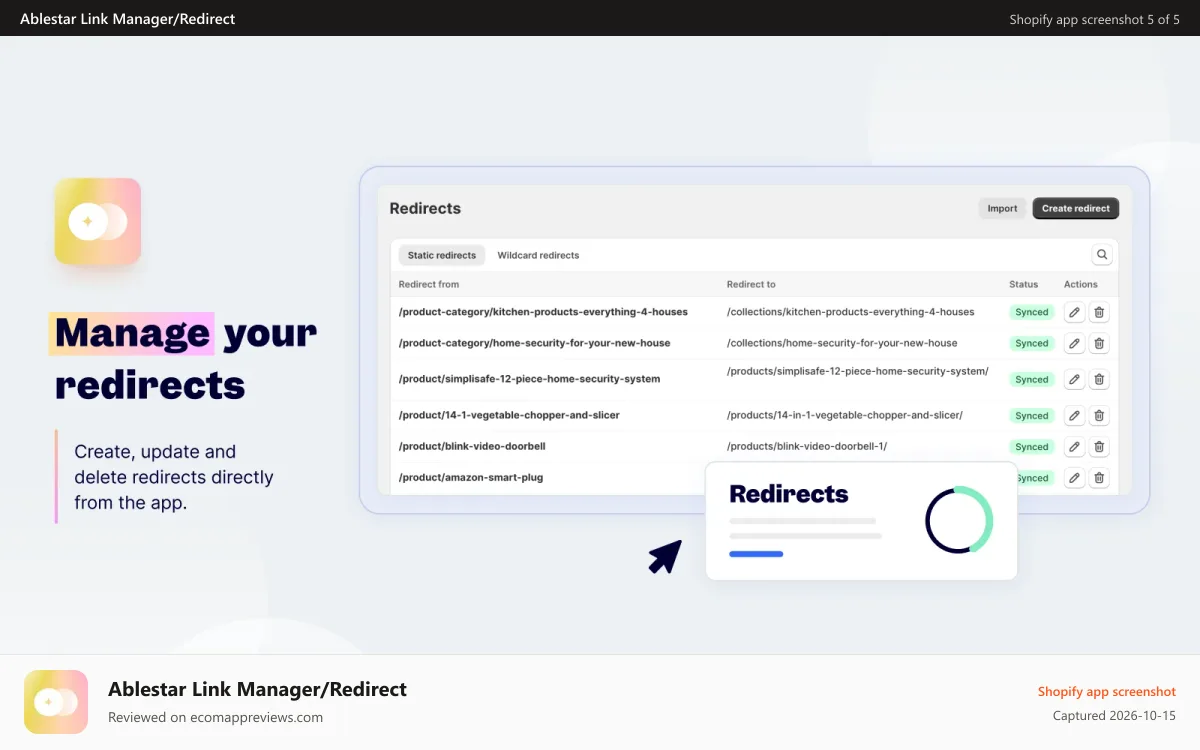
Task: Click the orange Shopify app screenshot label
Action: 1107,691
